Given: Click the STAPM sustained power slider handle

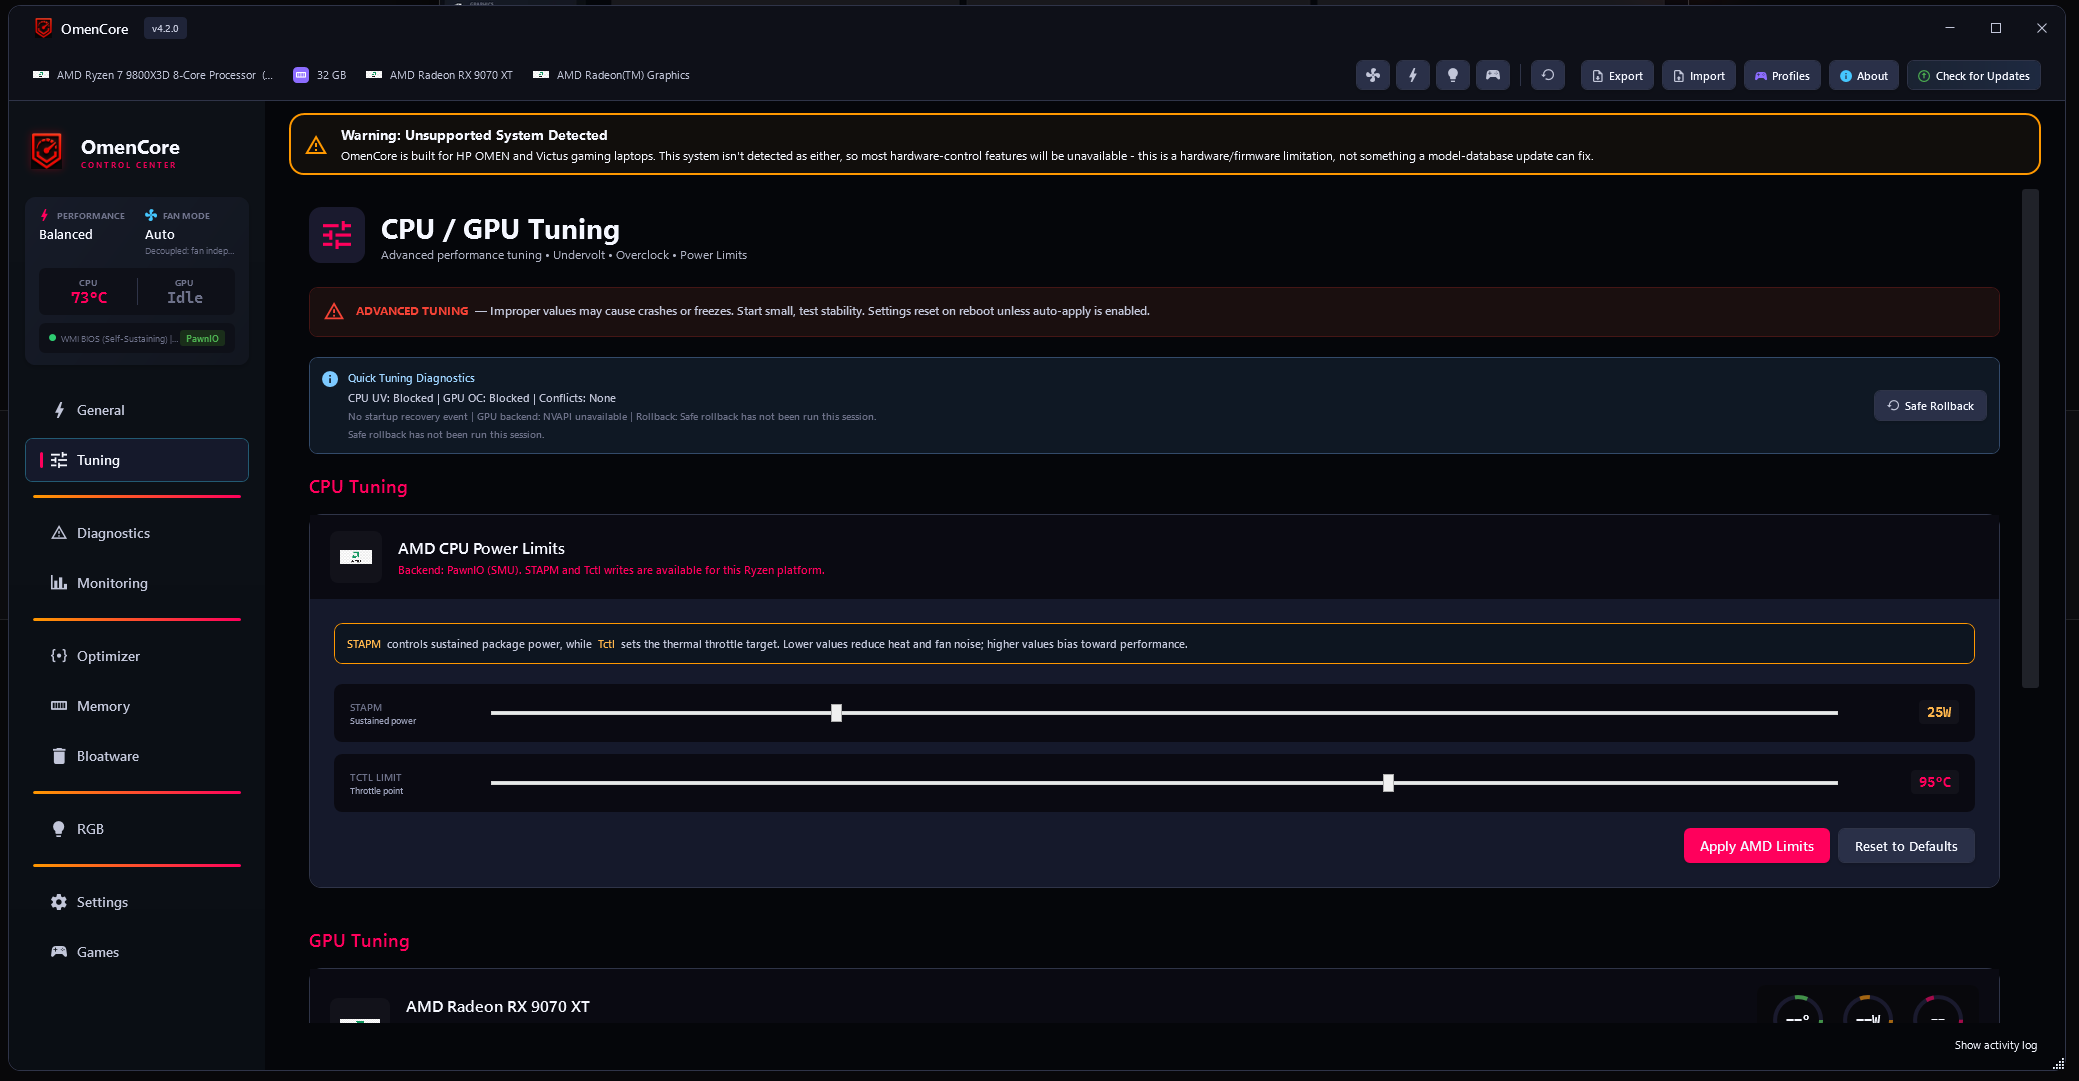Looking at the screenshot, I should pos(836,713).
